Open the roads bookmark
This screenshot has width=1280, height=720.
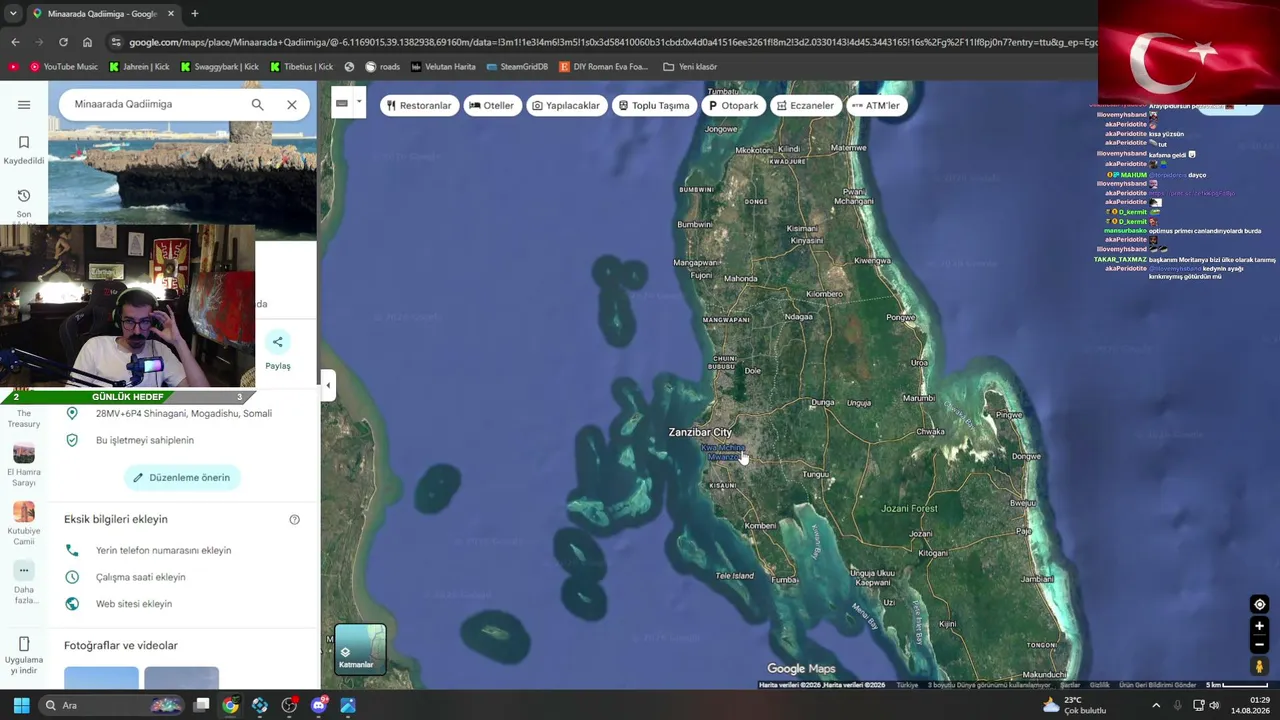(382, 67)
